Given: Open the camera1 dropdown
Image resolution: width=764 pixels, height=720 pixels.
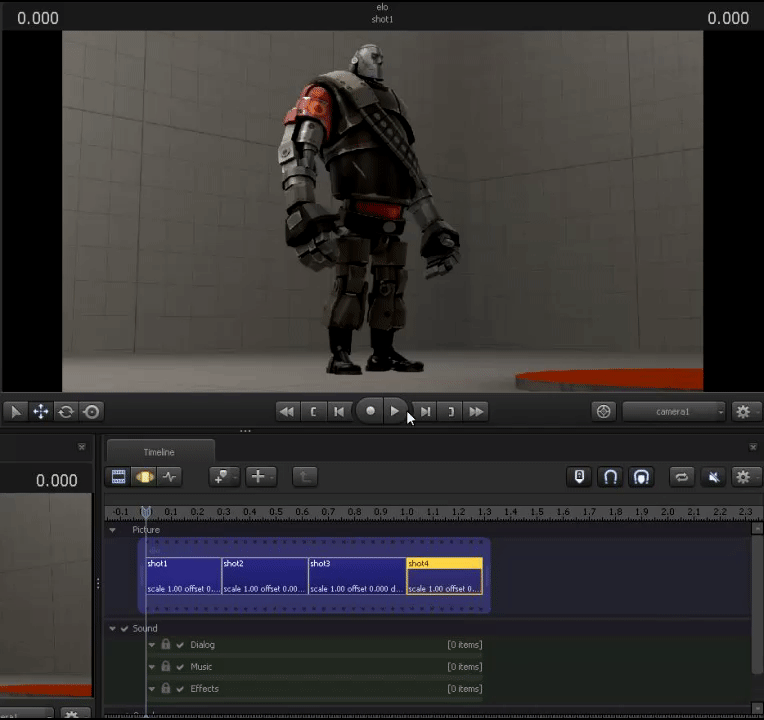Looking at the screenshot, I should [x=673, y=411].
